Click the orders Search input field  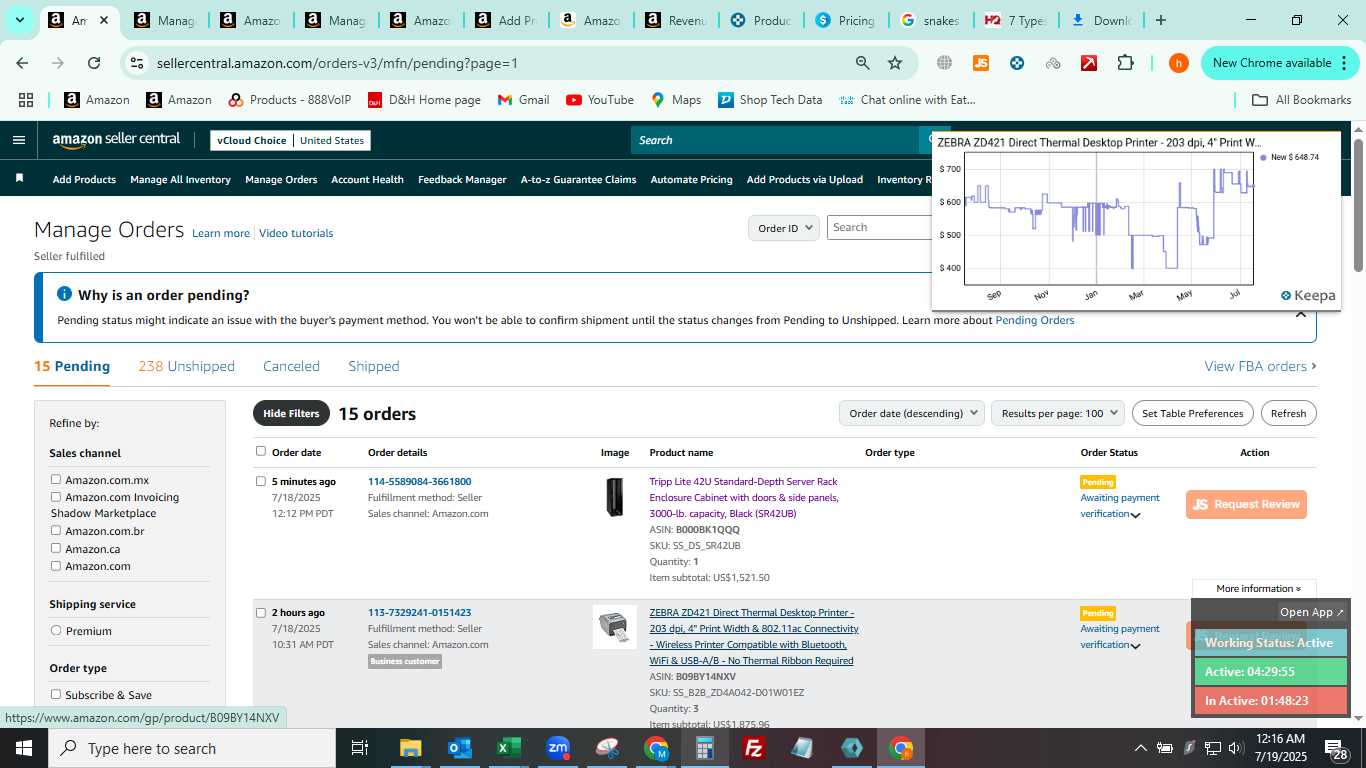(x=878, y=228)
